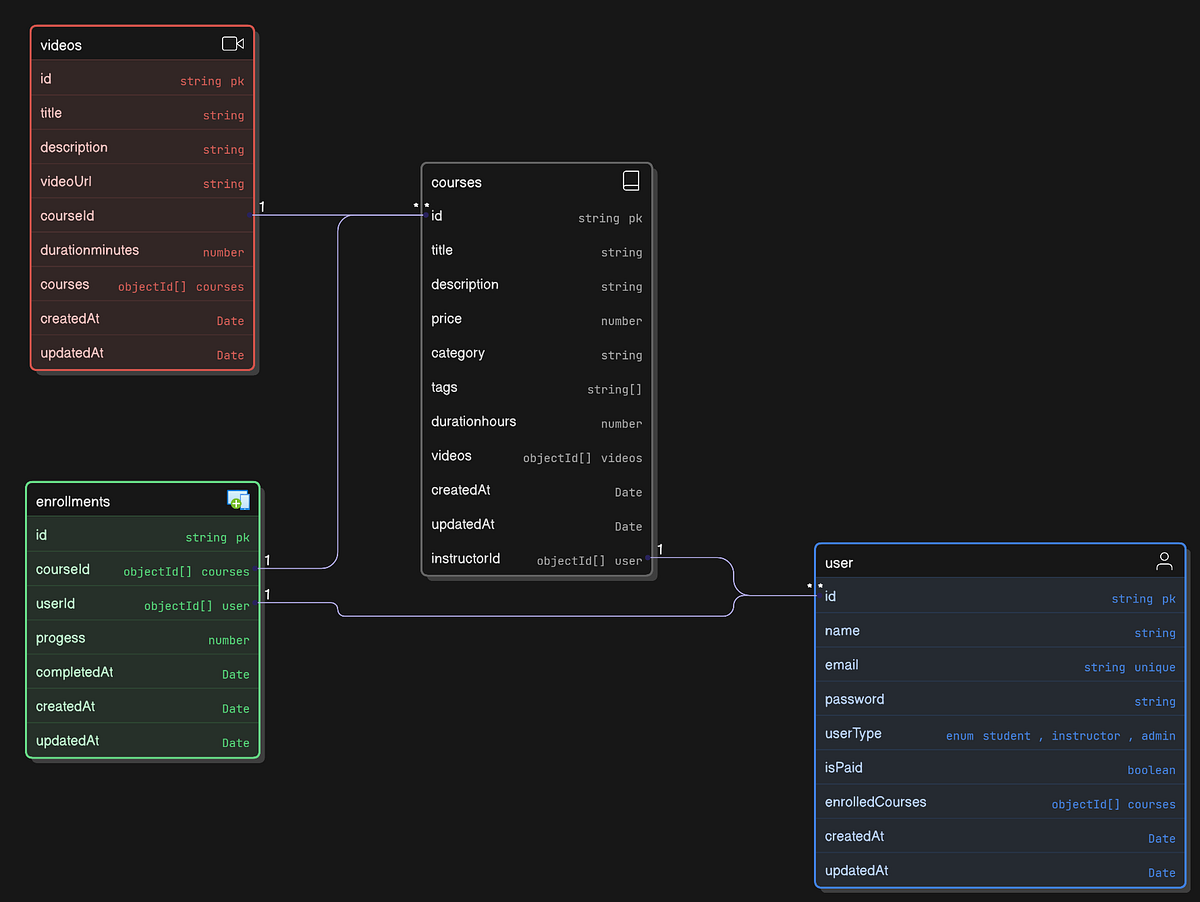Click the pk badge on videos id field
The image size is (1200, 902).
(237, 80)
